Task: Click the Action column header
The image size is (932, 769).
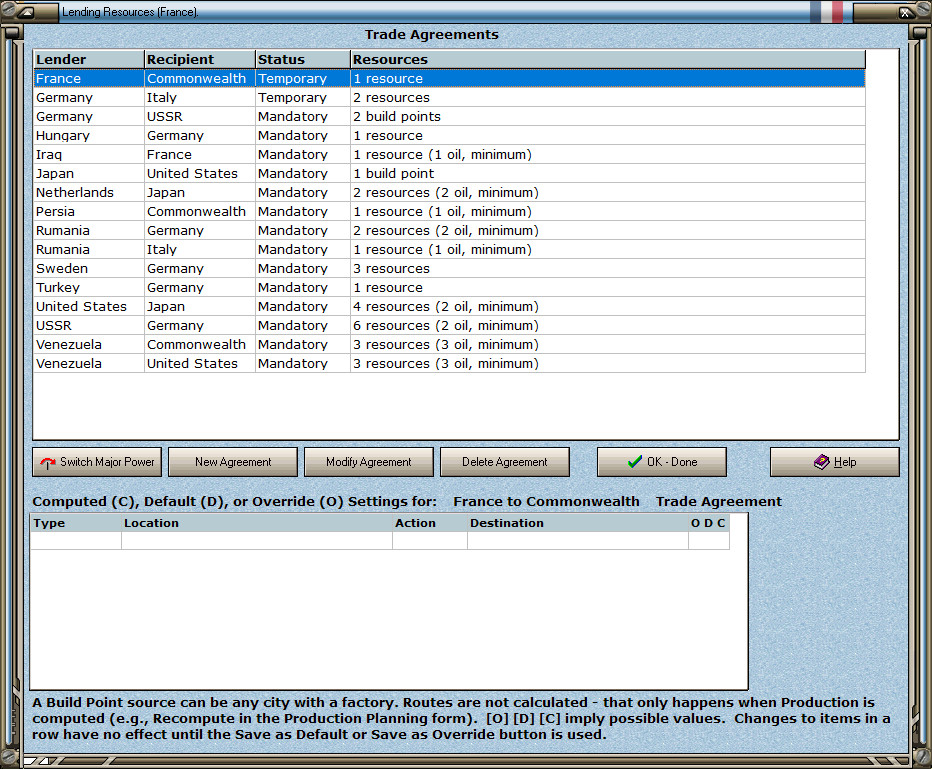Action: pos(430,523)
